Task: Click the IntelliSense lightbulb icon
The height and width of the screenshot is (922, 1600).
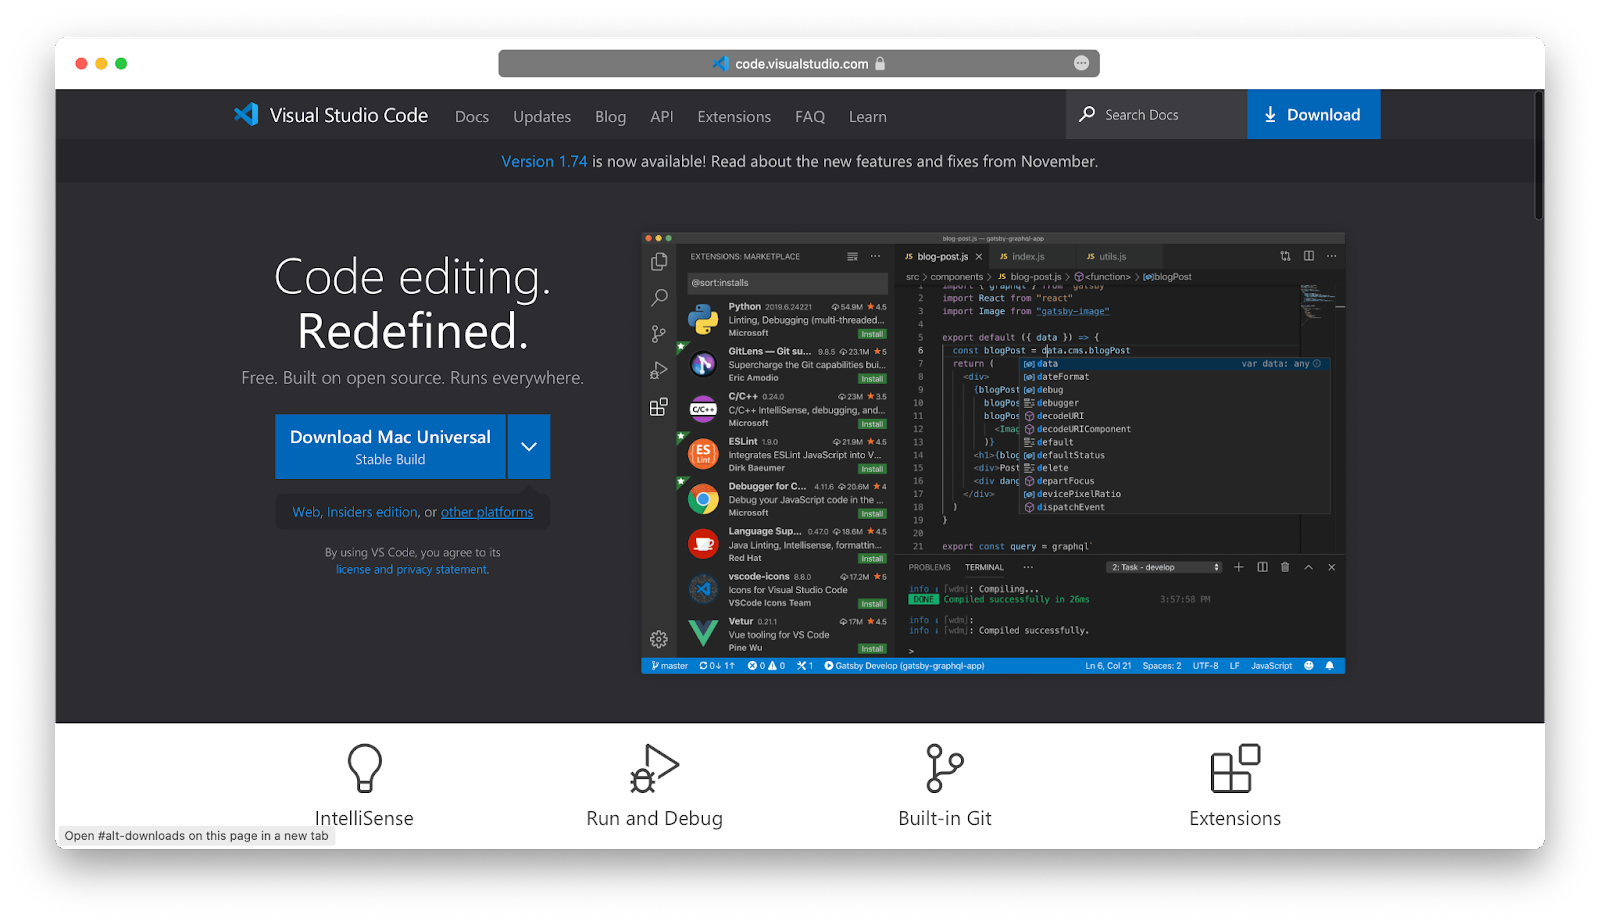Action: [365, 768]
